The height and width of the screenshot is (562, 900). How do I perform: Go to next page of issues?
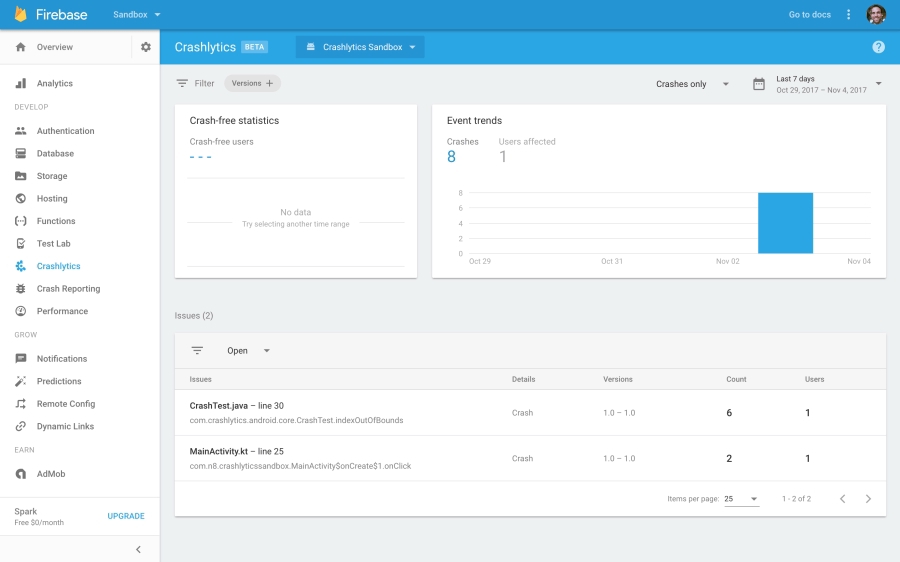coord(868,499)
